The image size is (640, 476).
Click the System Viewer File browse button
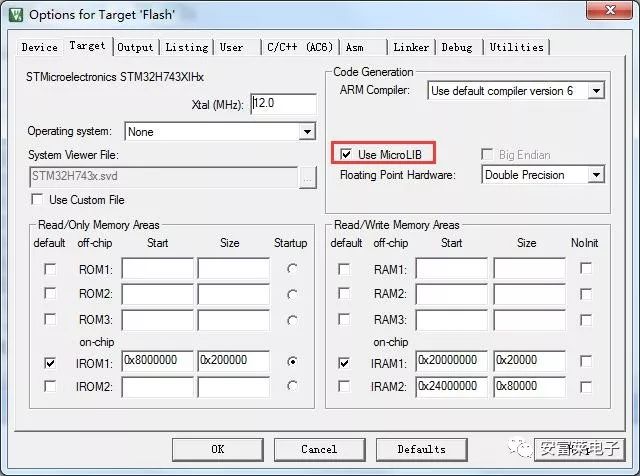(x=307, y=178)
